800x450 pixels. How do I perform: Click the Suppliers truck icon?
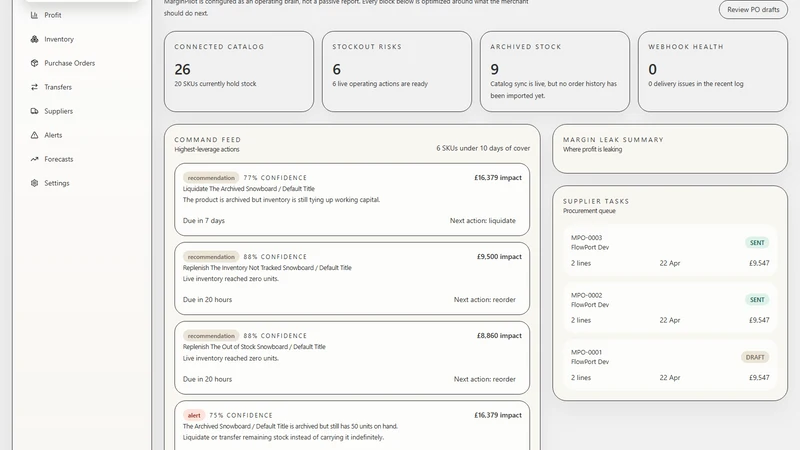(x=34, y=111)
